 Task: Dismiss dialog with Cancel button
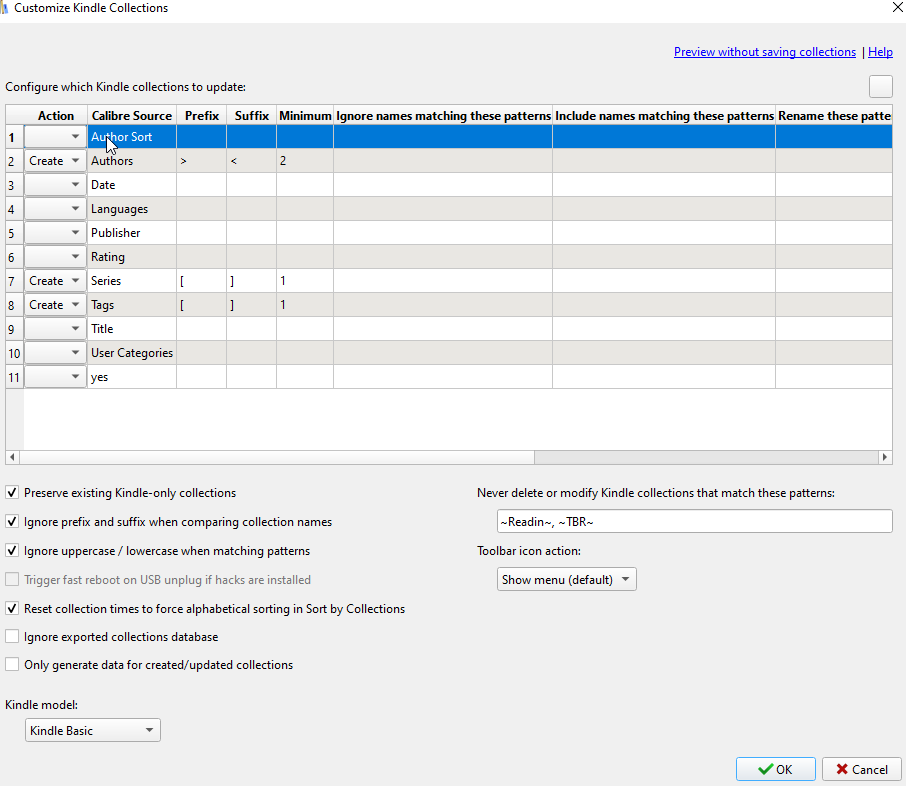[x=862, y=769]
